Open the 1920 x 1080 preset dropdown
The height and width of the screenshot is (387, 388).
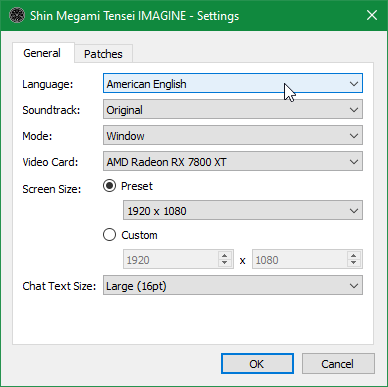243,210
